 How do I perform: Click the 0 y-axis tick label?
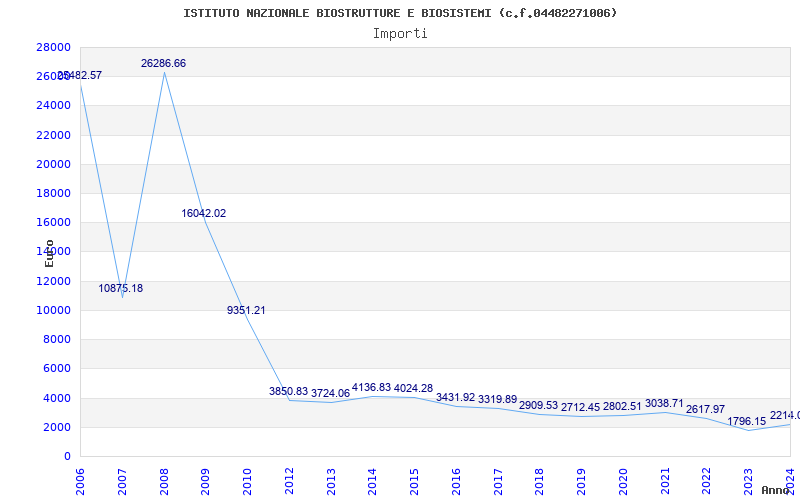coord(67,457)
